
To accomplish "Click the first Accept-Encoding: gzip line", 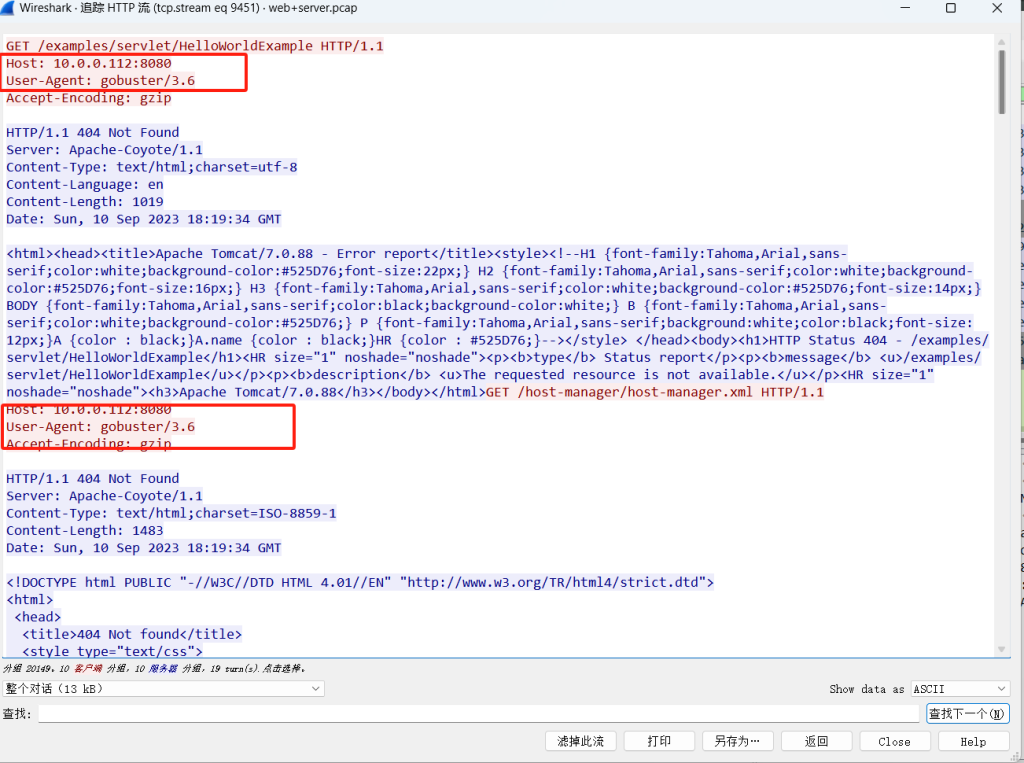I will pyautogui.click(x=89, y=98).
